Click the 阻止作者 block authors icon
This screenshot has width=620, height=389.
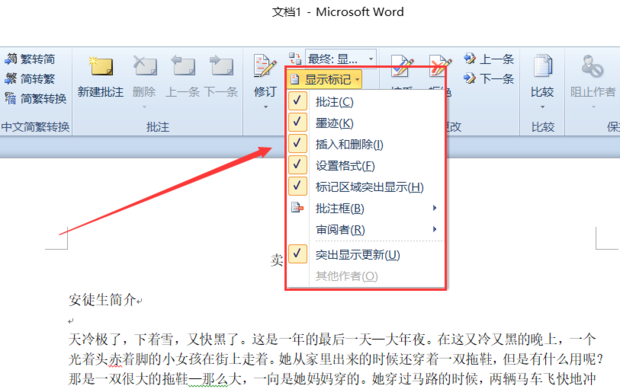592,66
